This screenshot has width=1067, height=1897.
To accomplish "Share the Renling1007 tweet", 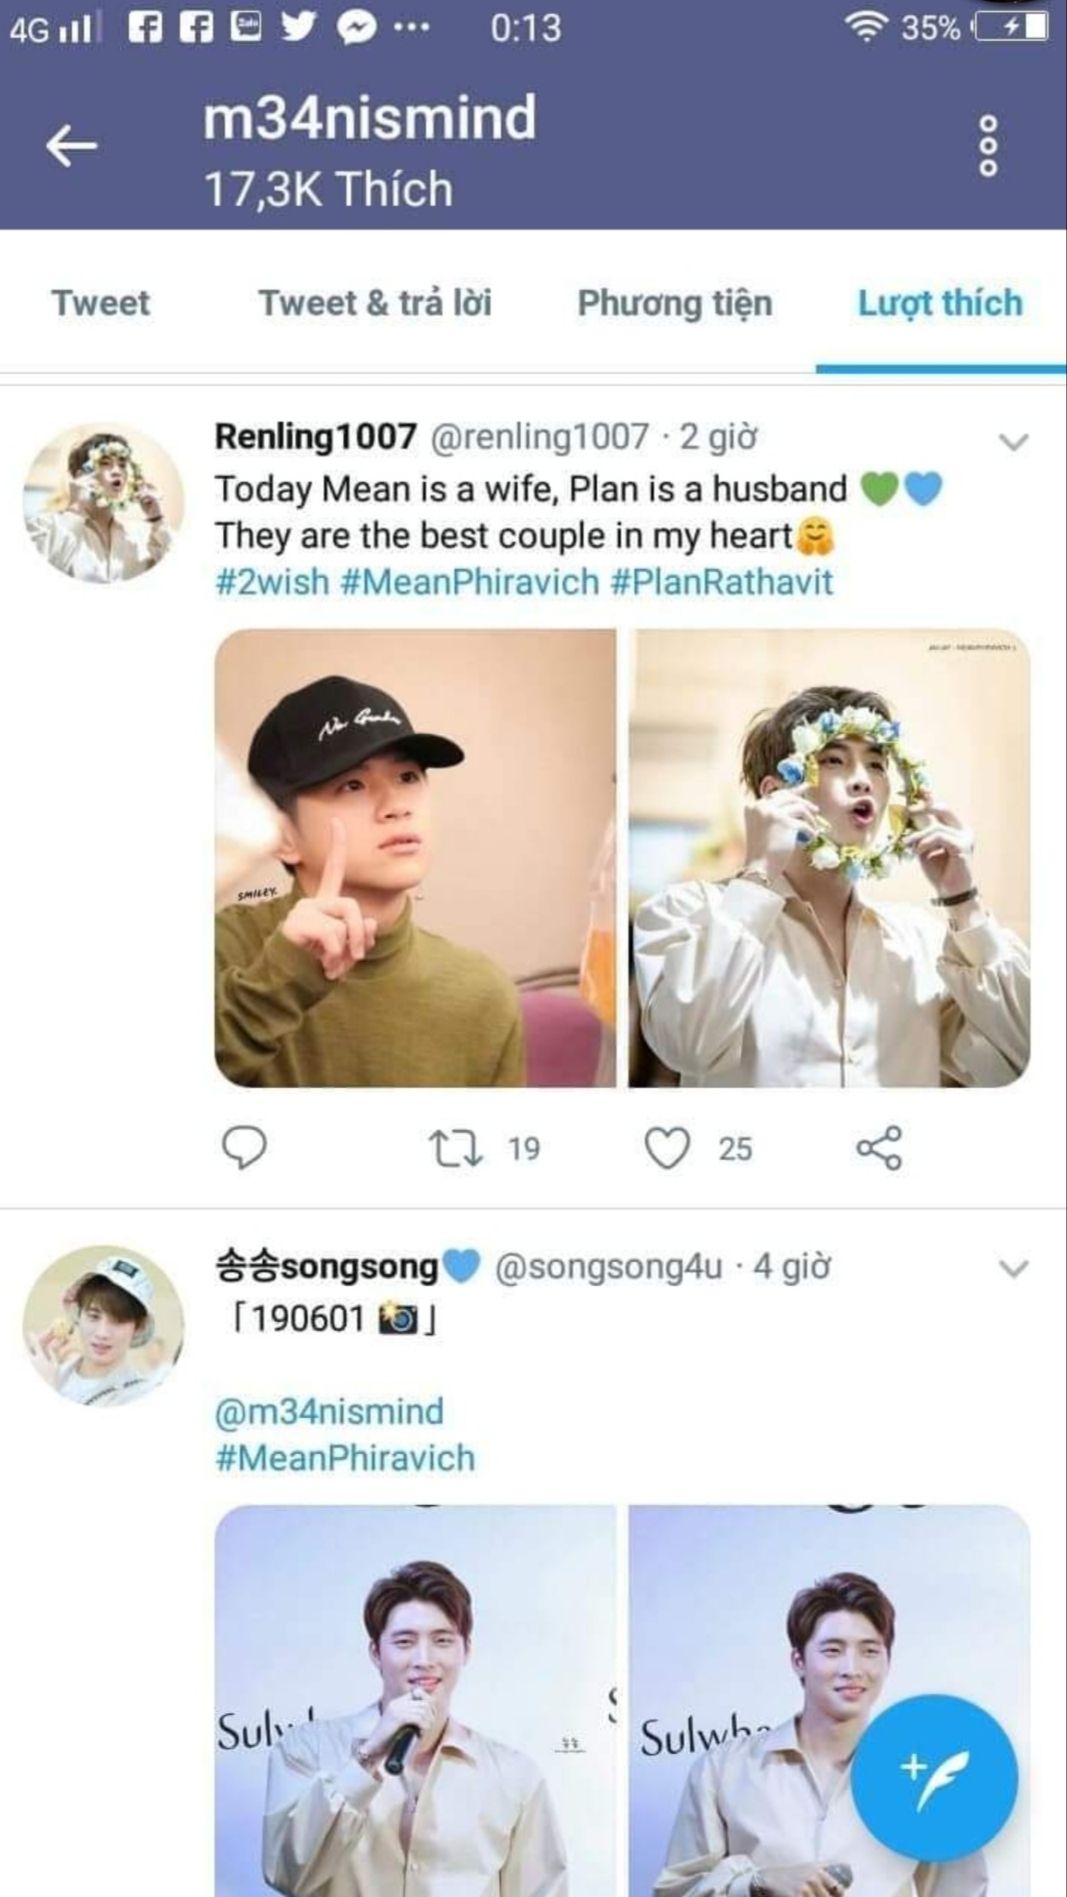I will (x=879, y=1147).
